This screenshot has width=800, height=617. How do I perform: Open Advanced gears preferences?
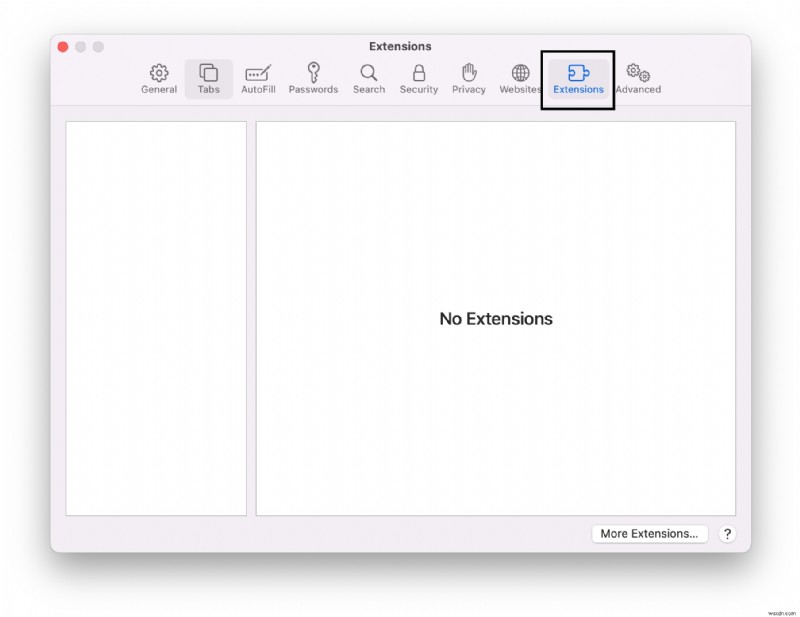click(x=638, y=79)
